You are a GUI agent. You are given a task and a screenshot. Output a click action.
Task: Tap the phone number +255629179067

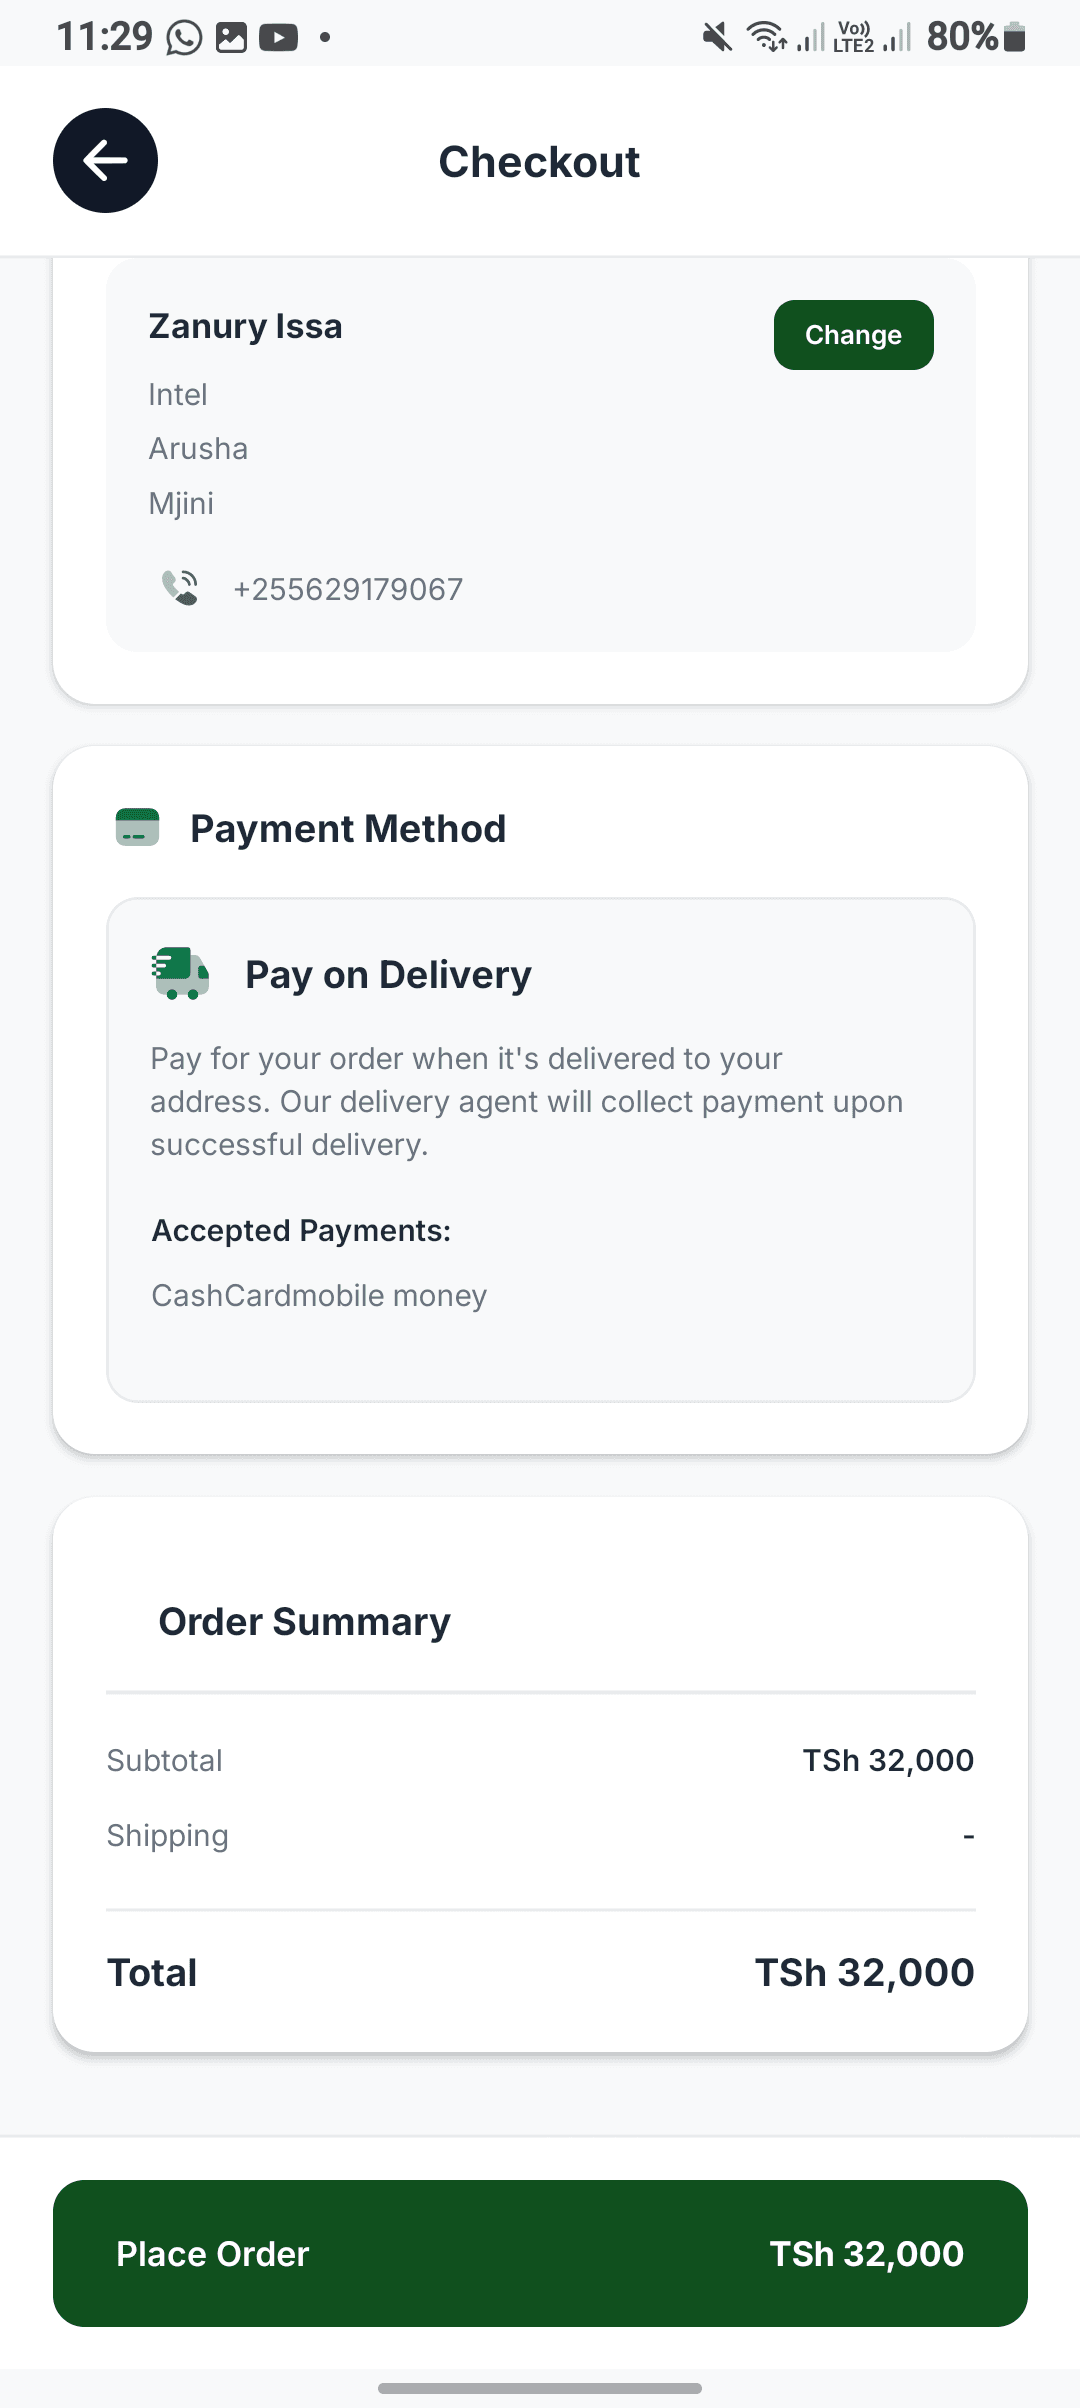click(x=348, y=589)
